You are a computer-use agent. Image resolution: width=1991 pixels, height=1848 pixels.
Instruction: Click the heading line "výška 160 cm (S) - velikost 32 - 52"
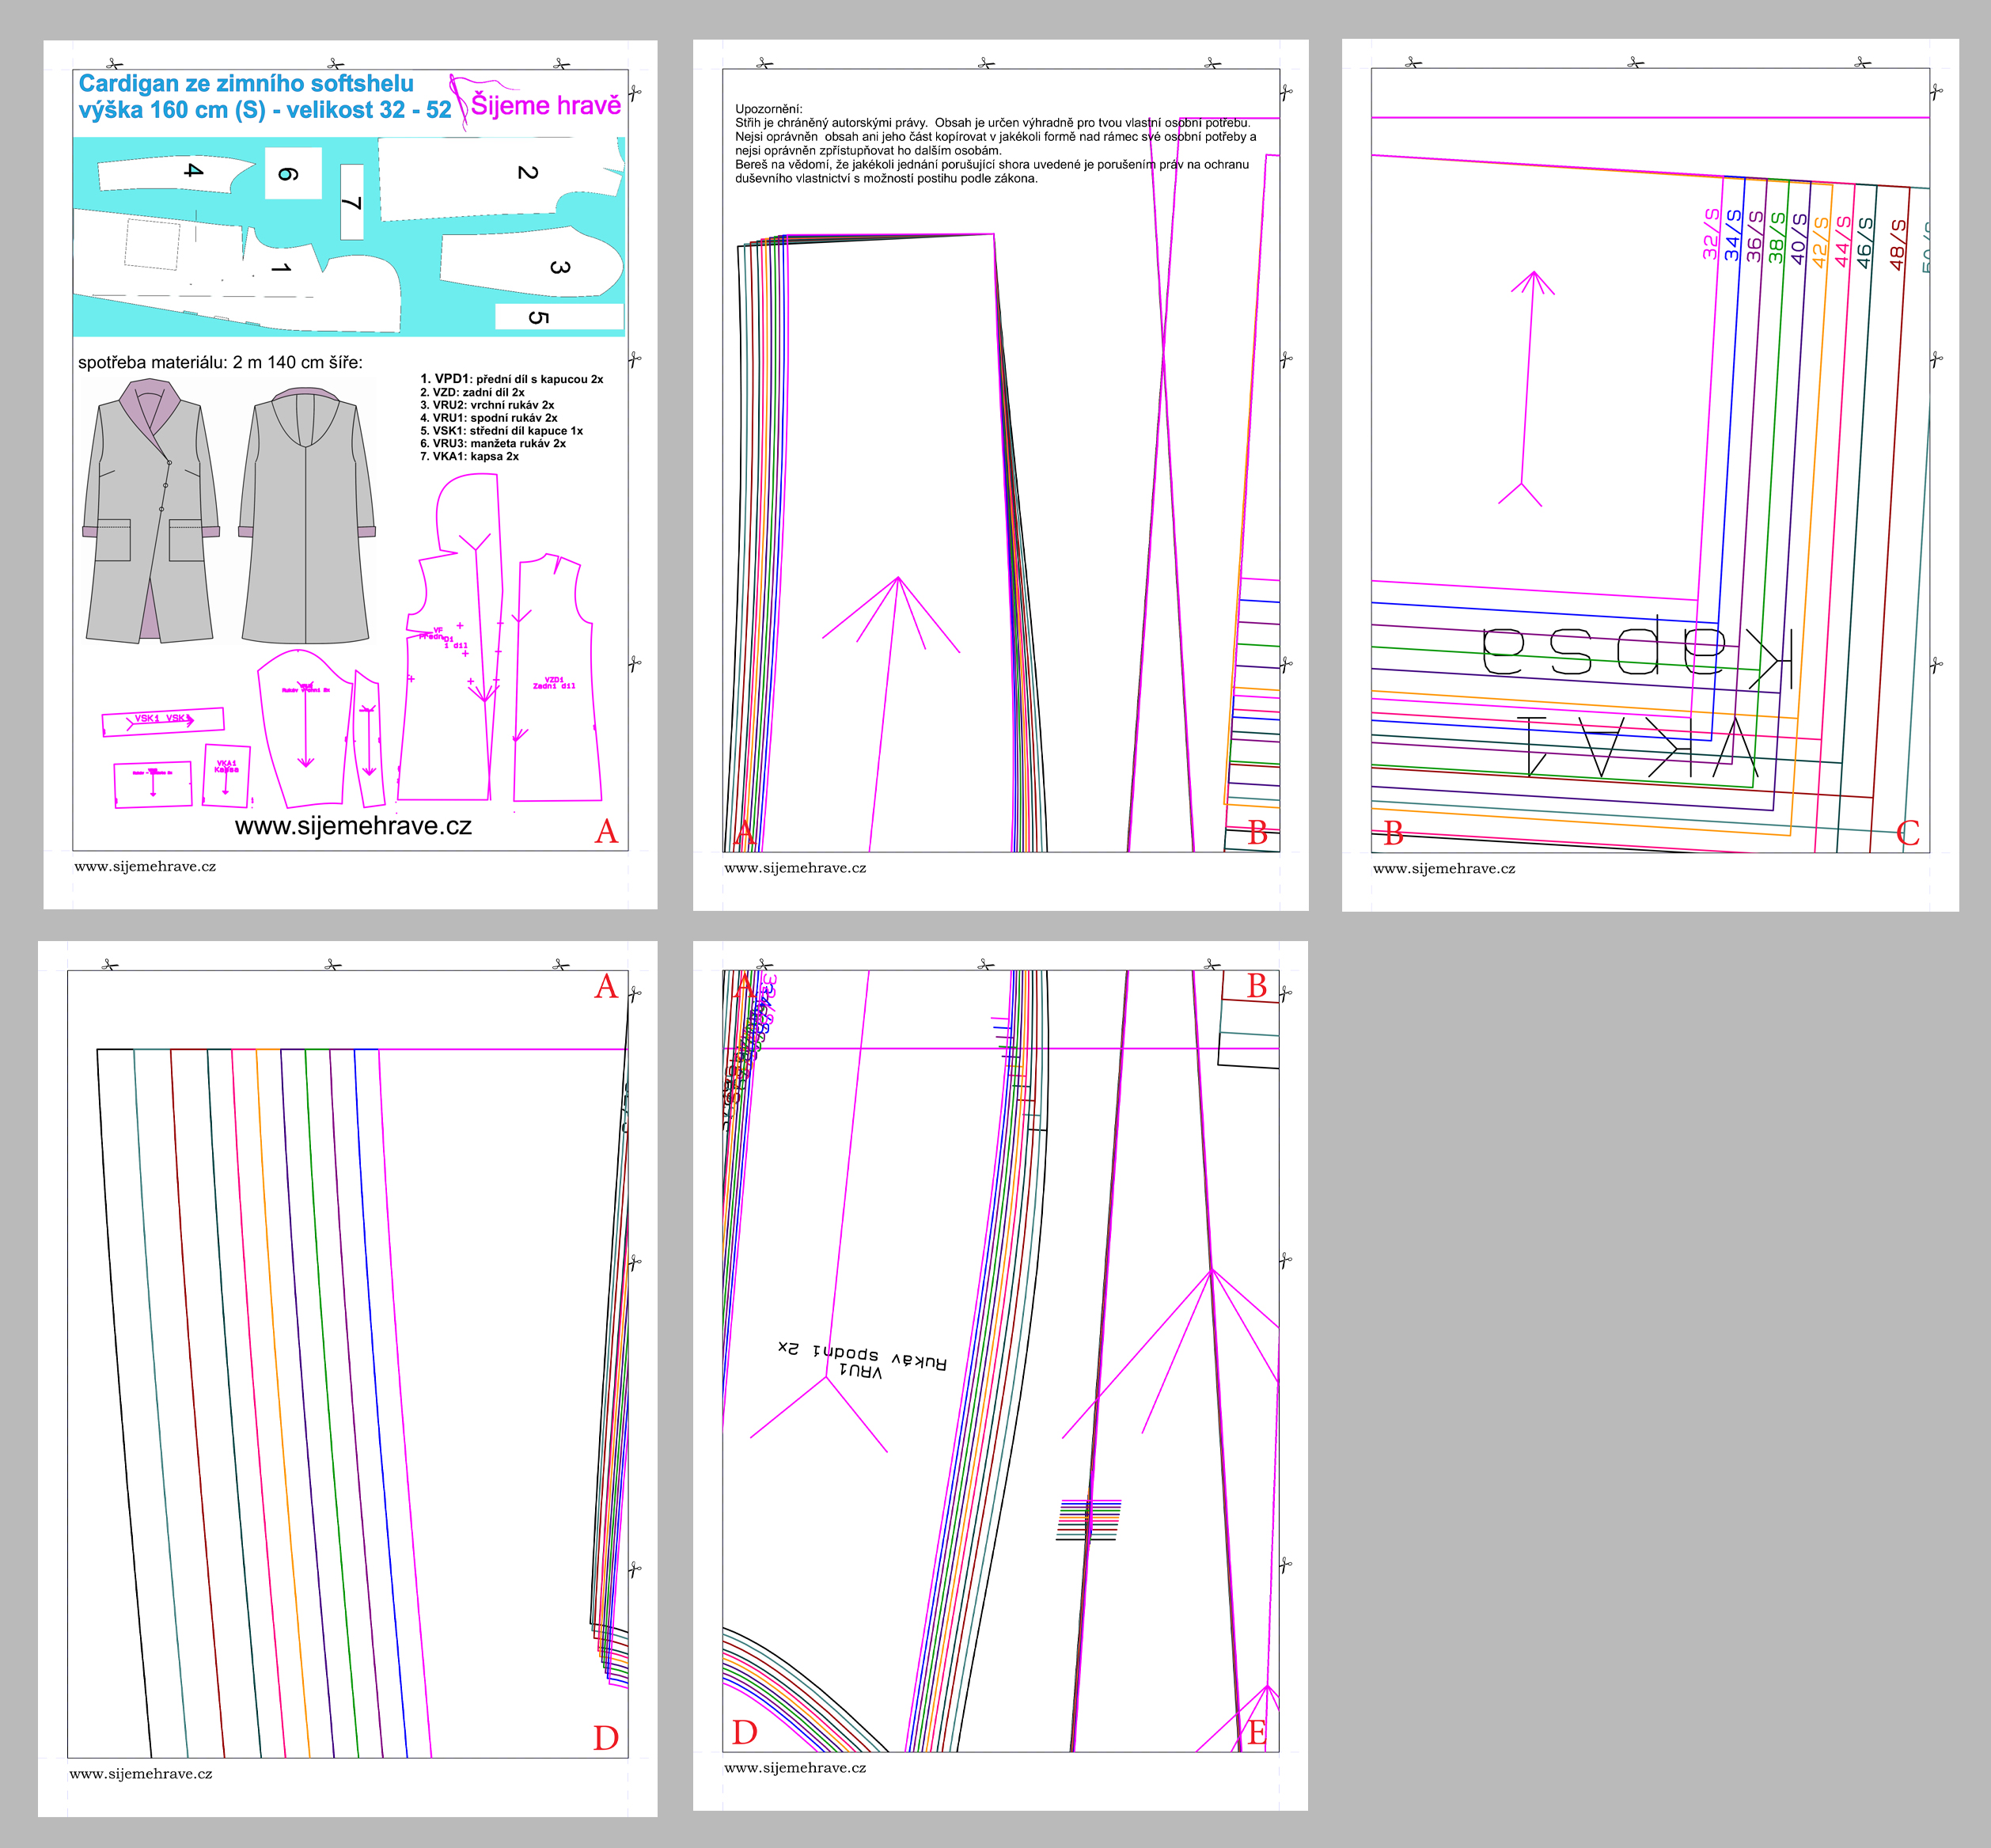(265, 110)
